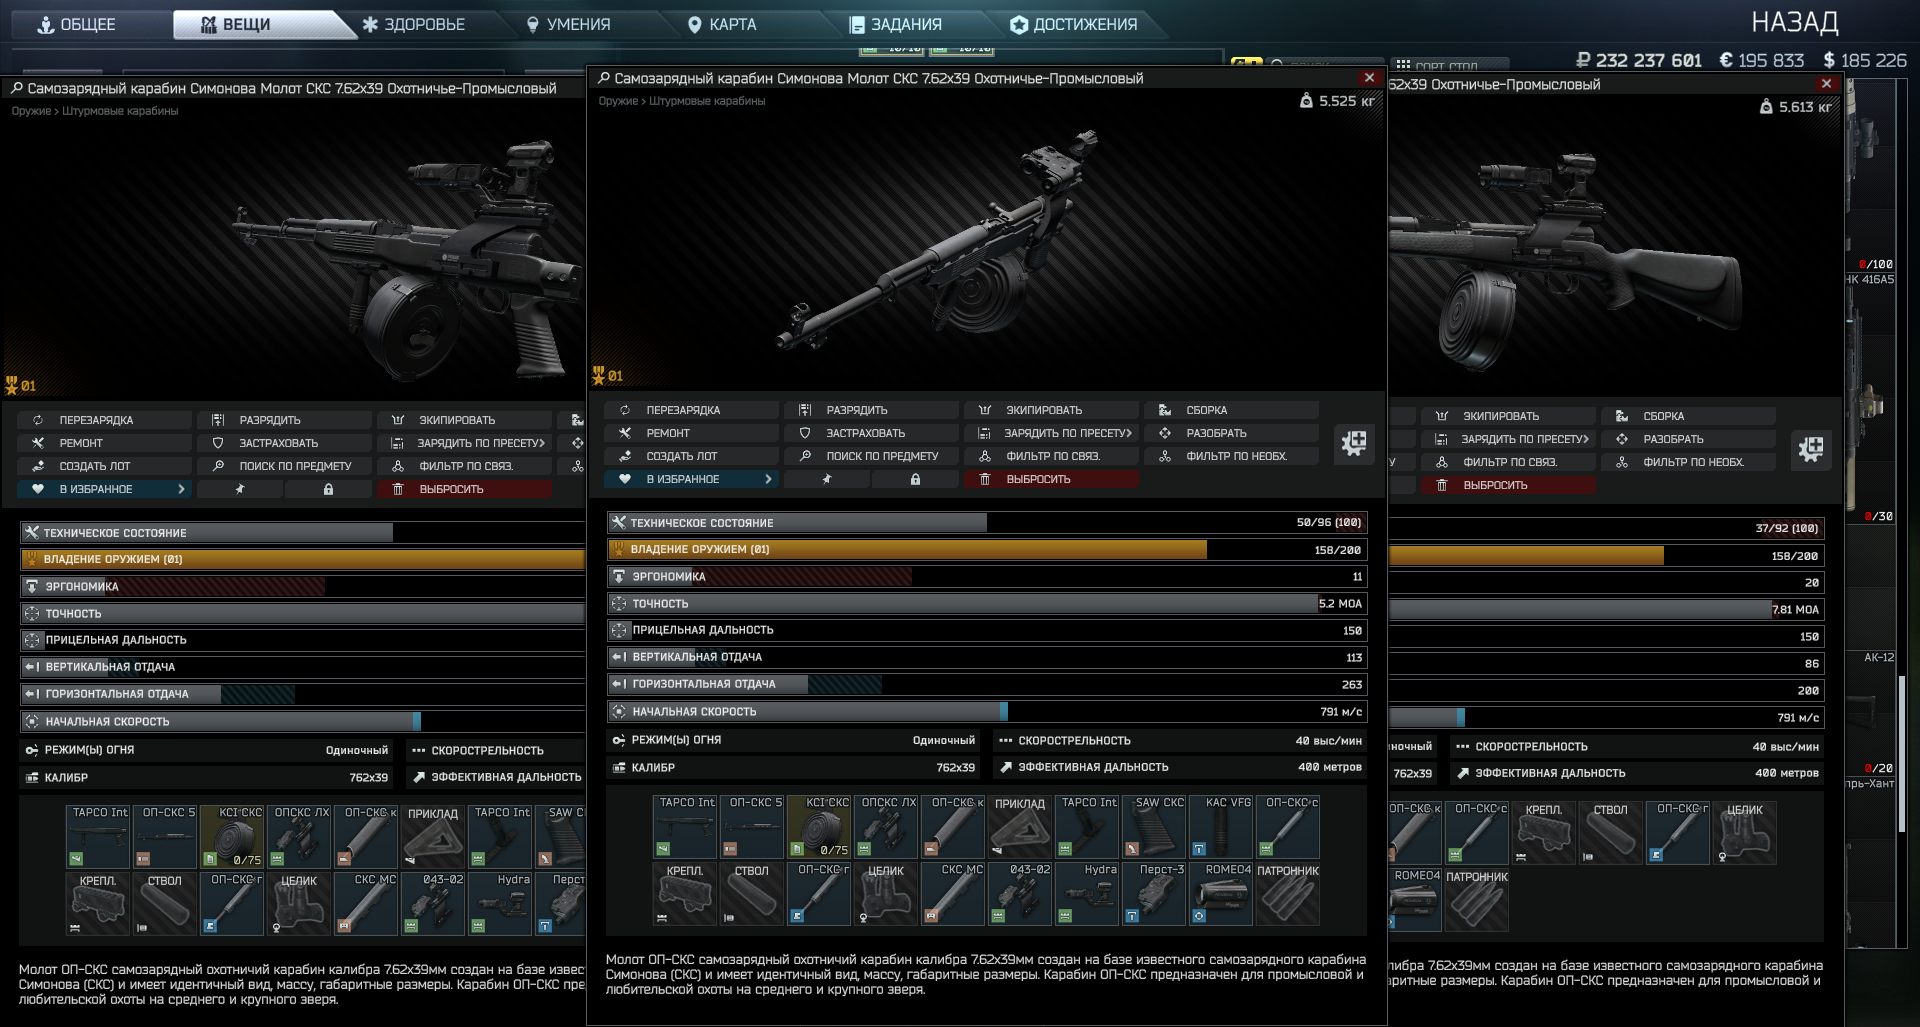Click РАЗРЯДИТЬ in the front window
Screen dimensions: 1920x1027
coord(871,410)
